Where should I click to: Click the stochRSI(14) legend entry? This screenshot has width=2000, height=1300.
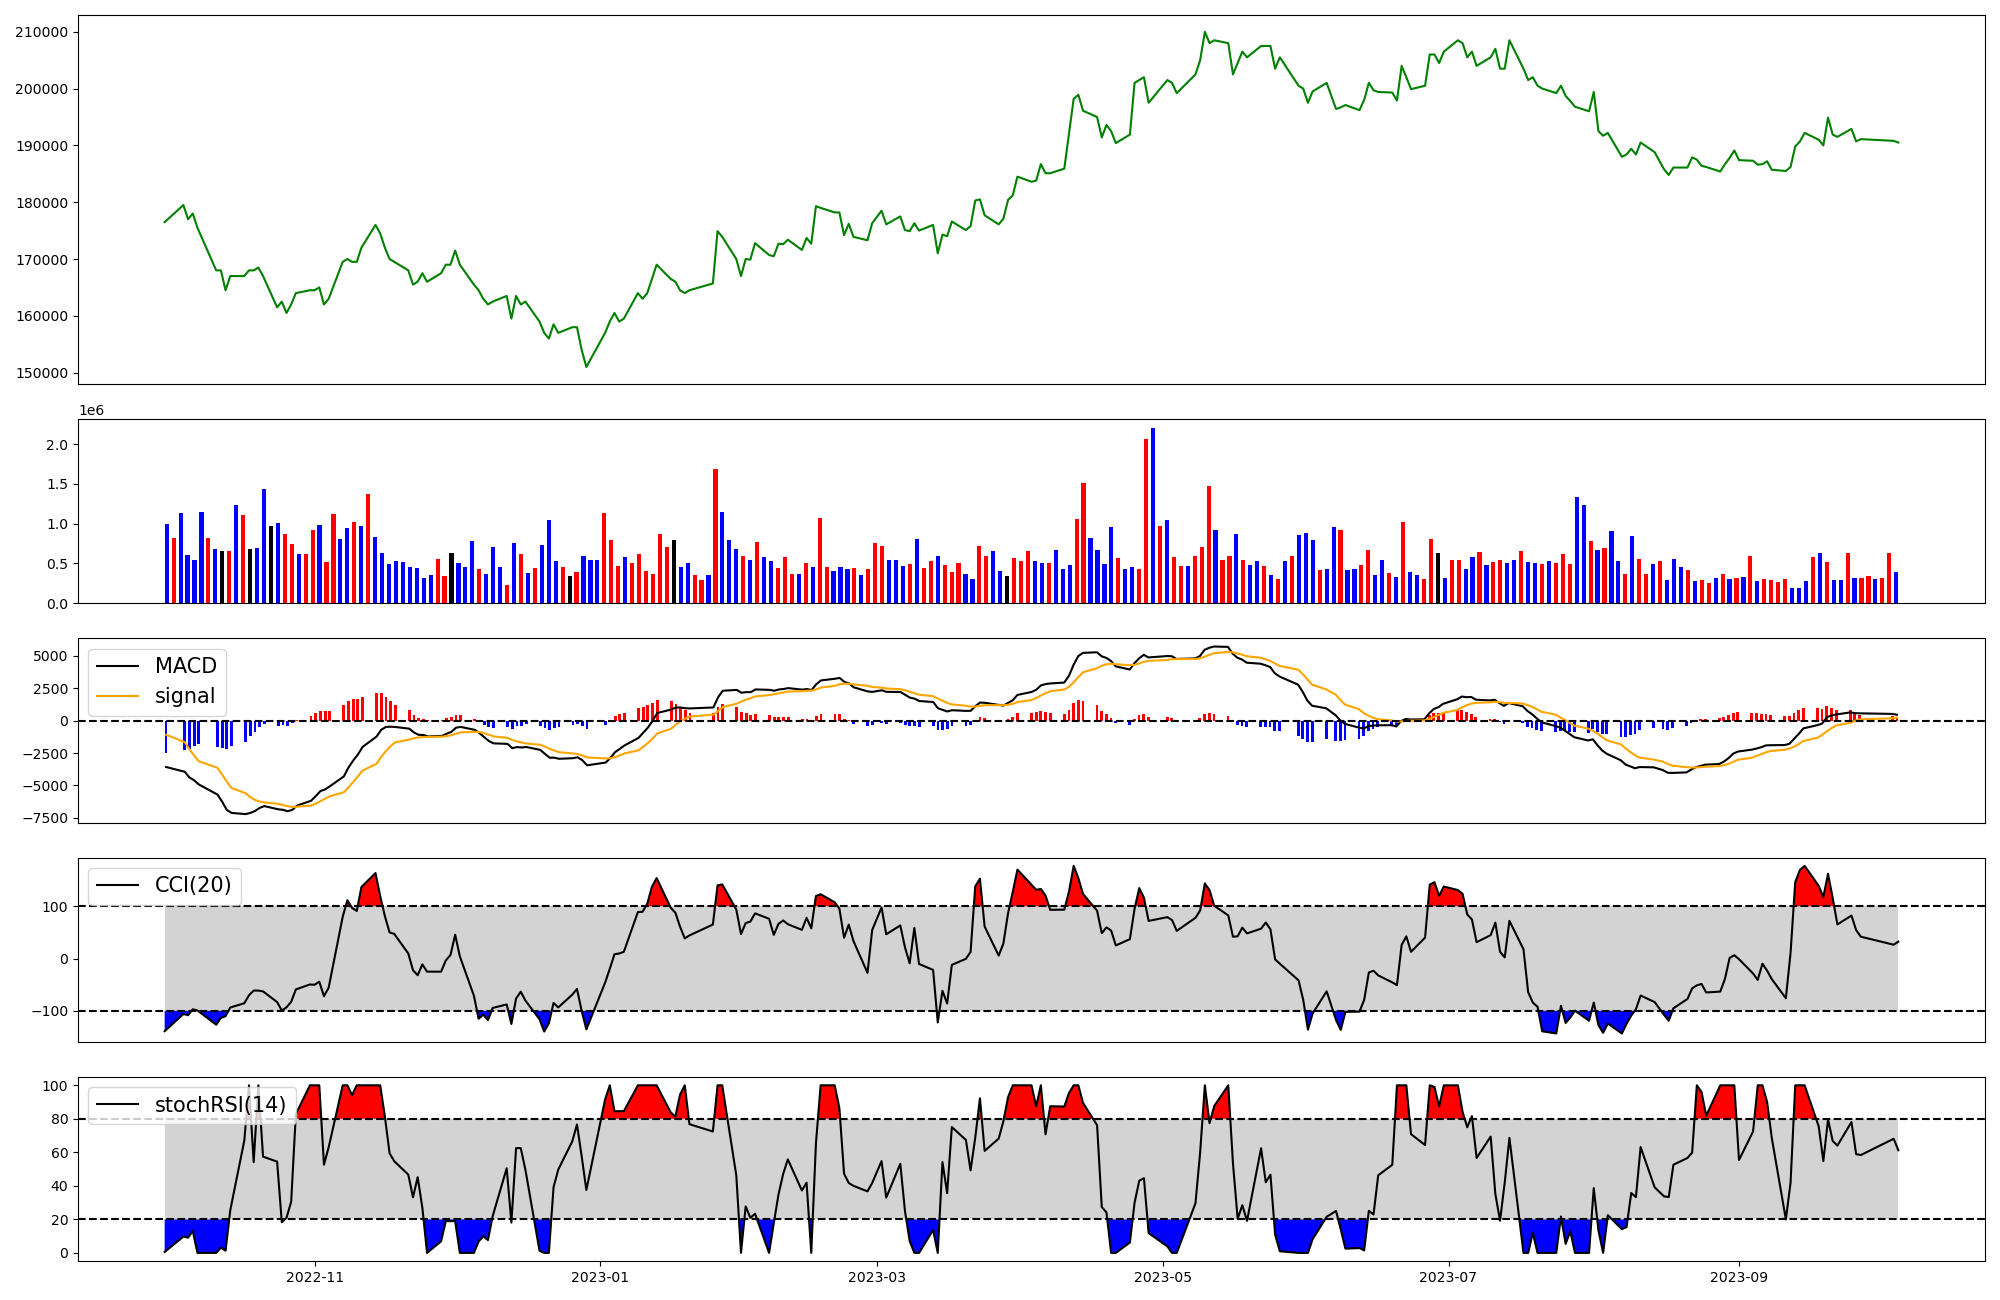220,1105
